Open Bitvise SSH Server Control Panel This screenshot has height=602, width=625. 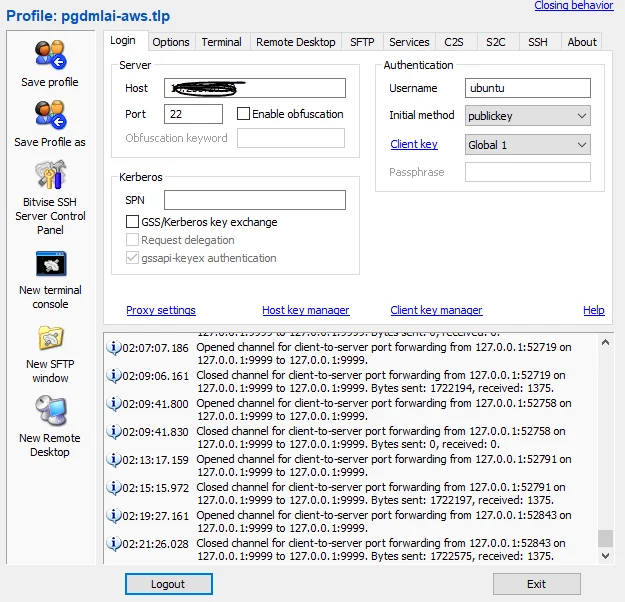pos(50,176)
